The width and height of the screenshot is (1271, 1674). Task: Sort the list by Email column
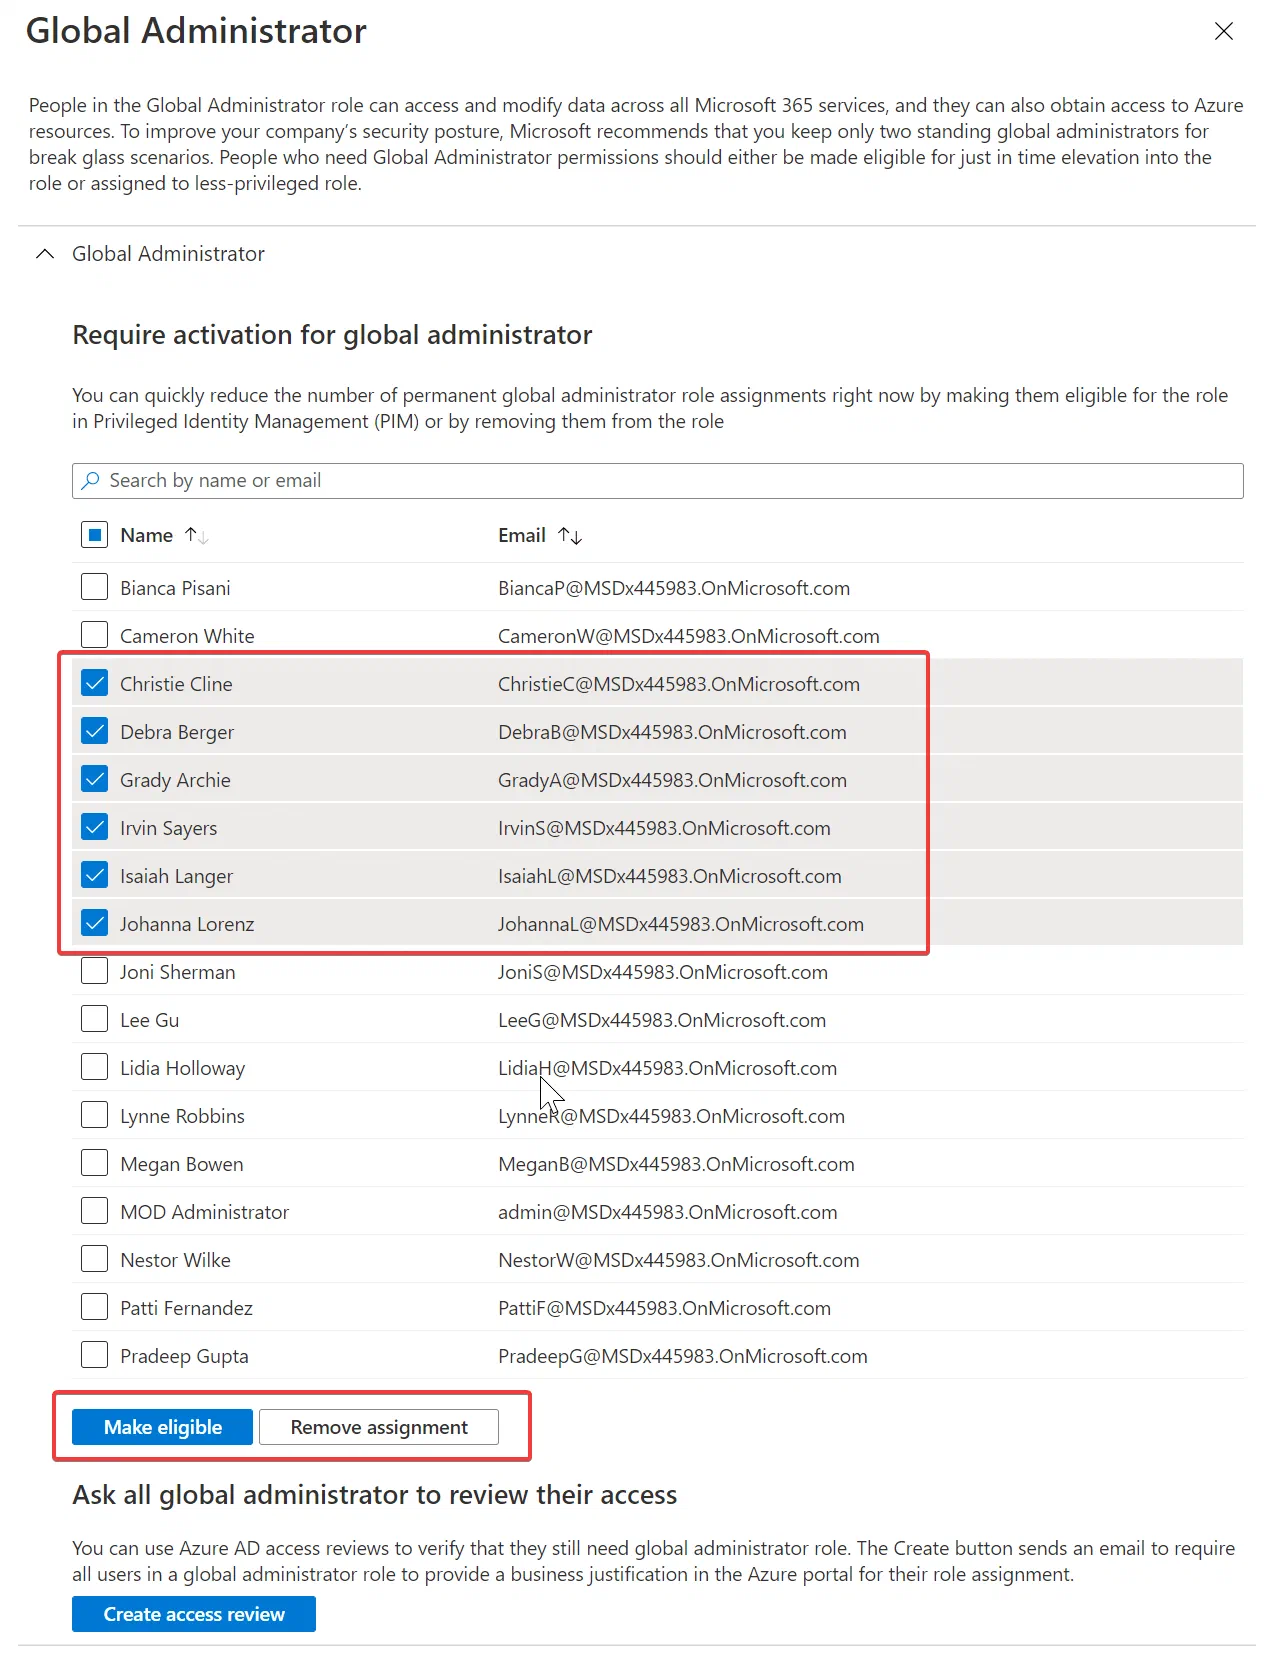(570, 536)
